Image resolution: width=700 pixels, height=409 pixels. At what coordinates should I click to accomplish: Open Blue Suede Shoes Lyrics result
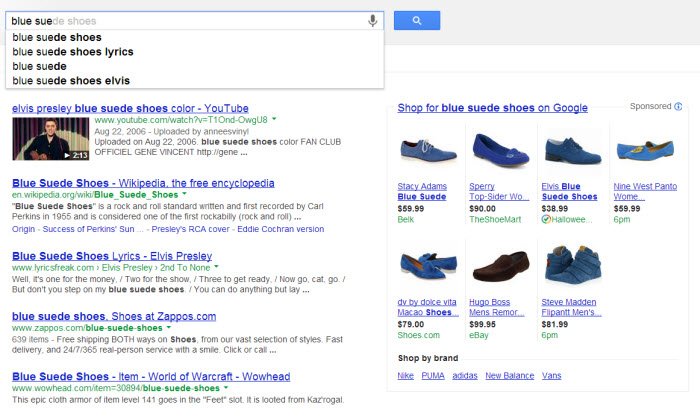click(112, 256)
